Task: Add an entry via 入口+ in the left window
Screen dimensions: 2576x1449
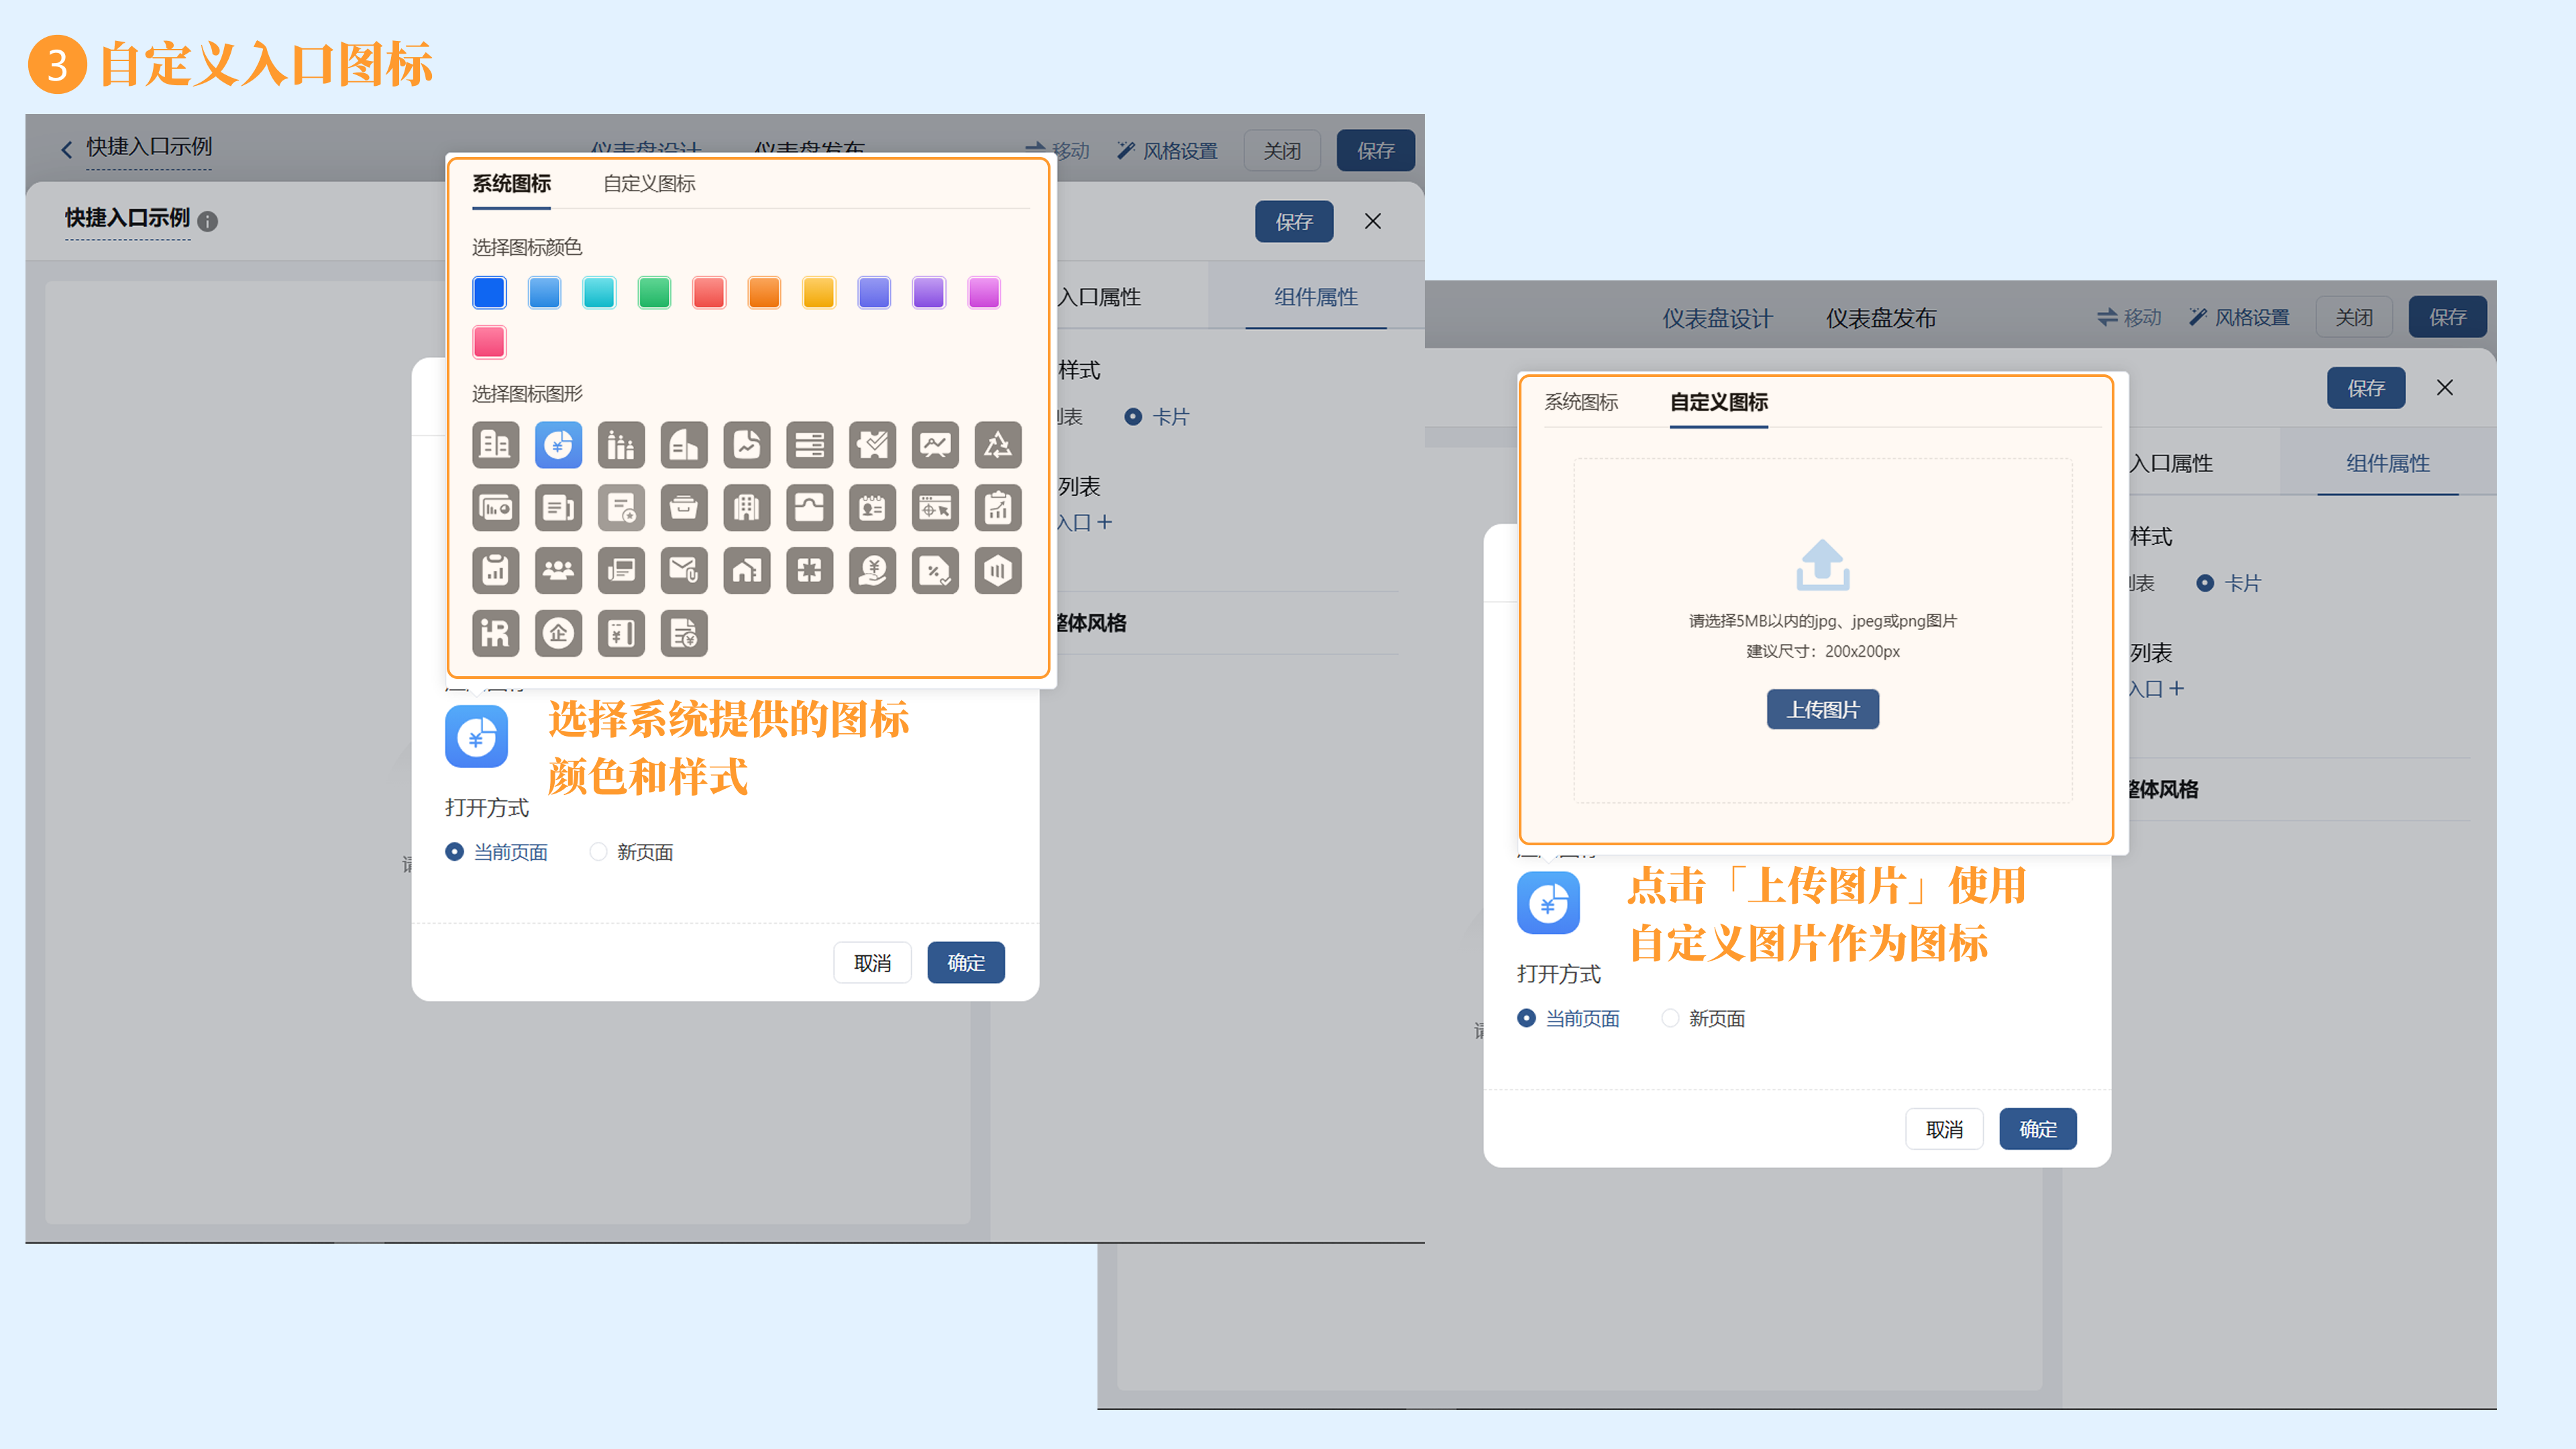Action: coord(1084,522)
